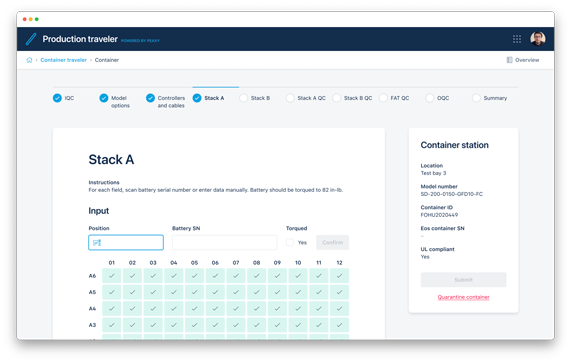The width and height of the screenshot is (571, 362).
Task: Select the Summary step circle
Action: [x=476, y=98]
